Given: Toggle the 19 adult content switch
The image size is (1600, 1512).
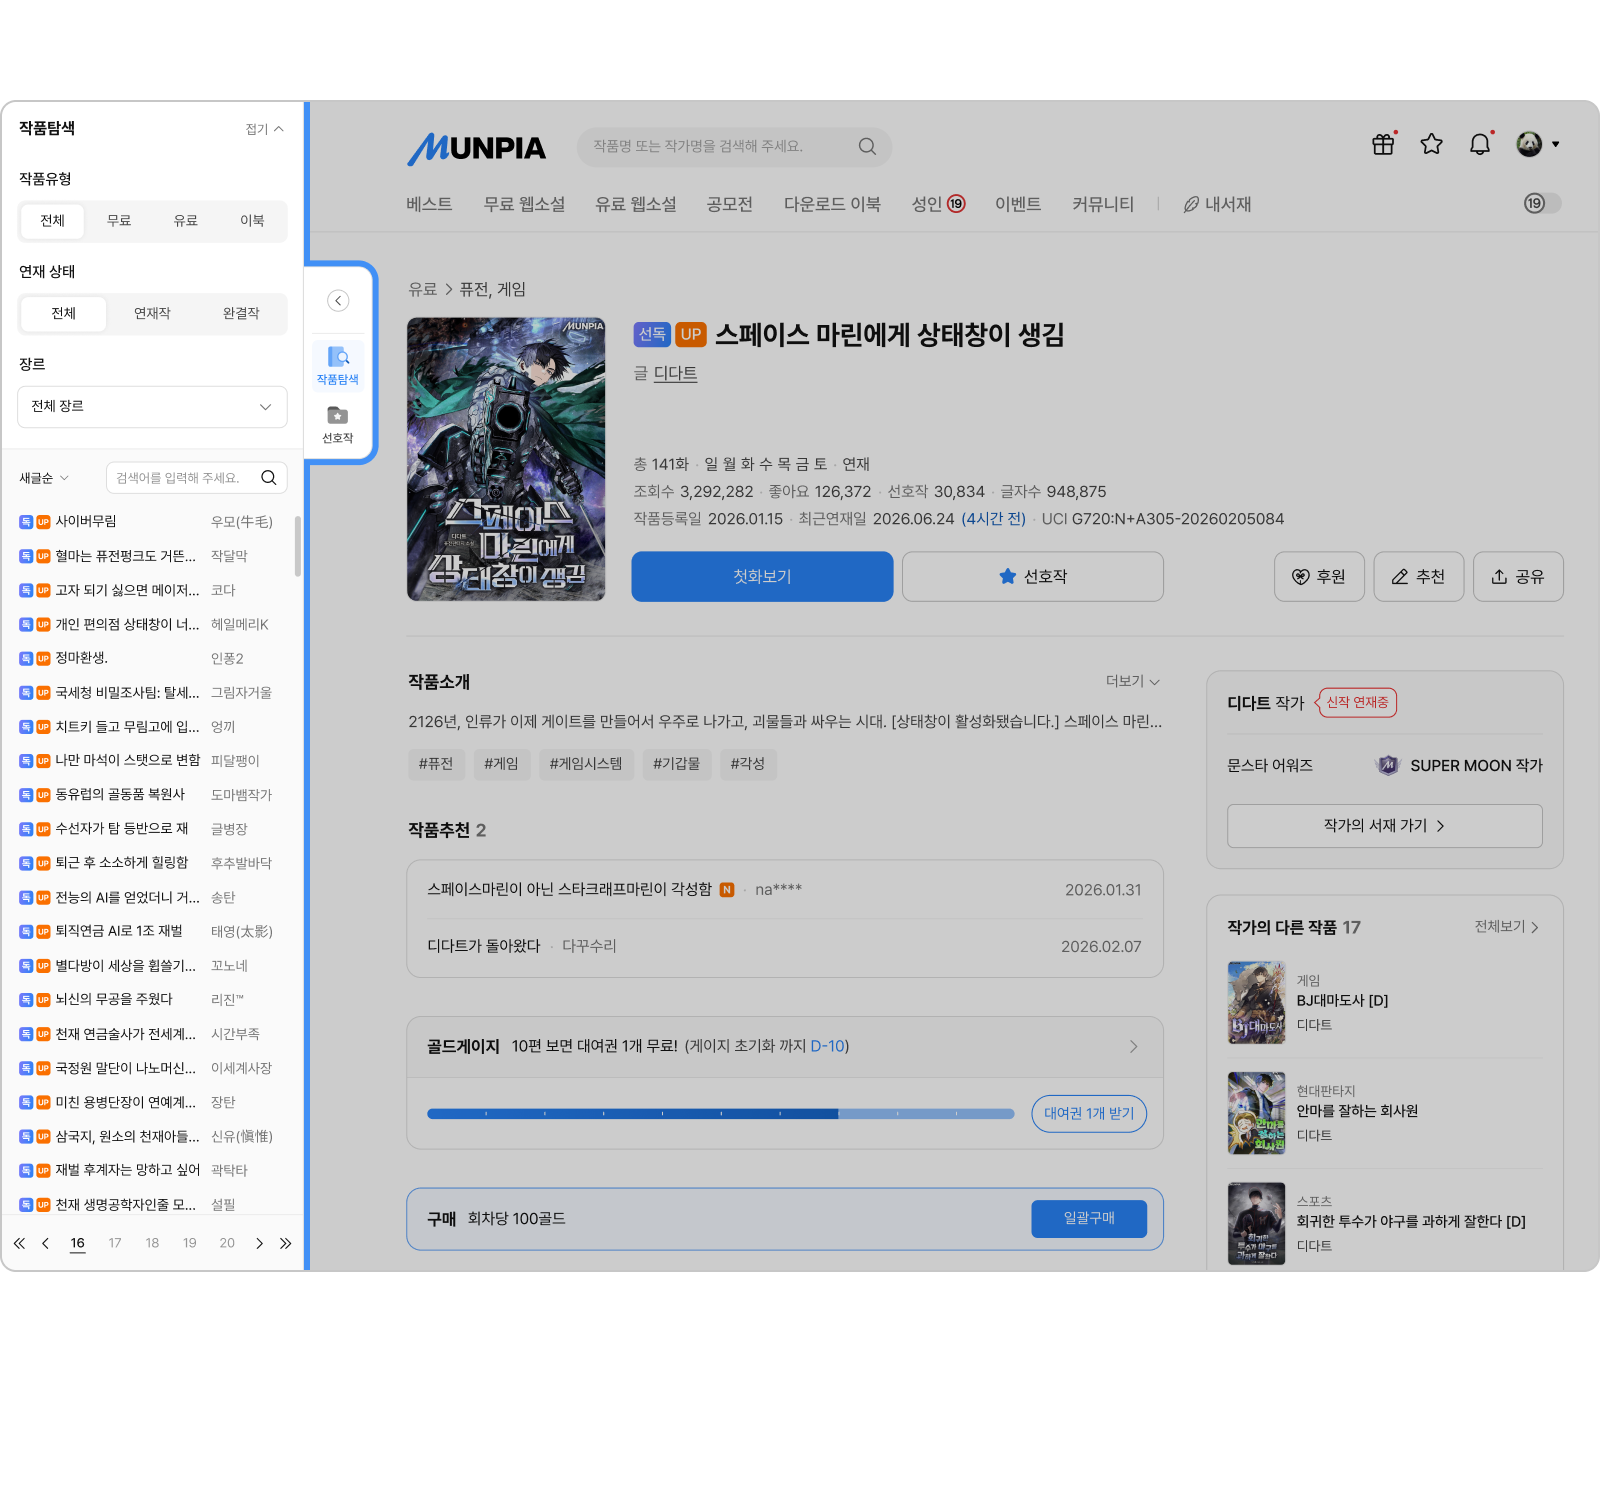Looking at the screenshot, I should click(x=1542, y=204).
